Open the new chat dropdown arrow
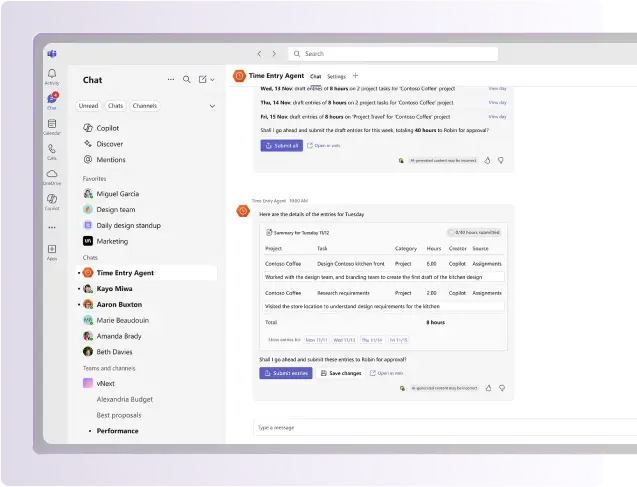The image size is (637, 487). point(212,80)
